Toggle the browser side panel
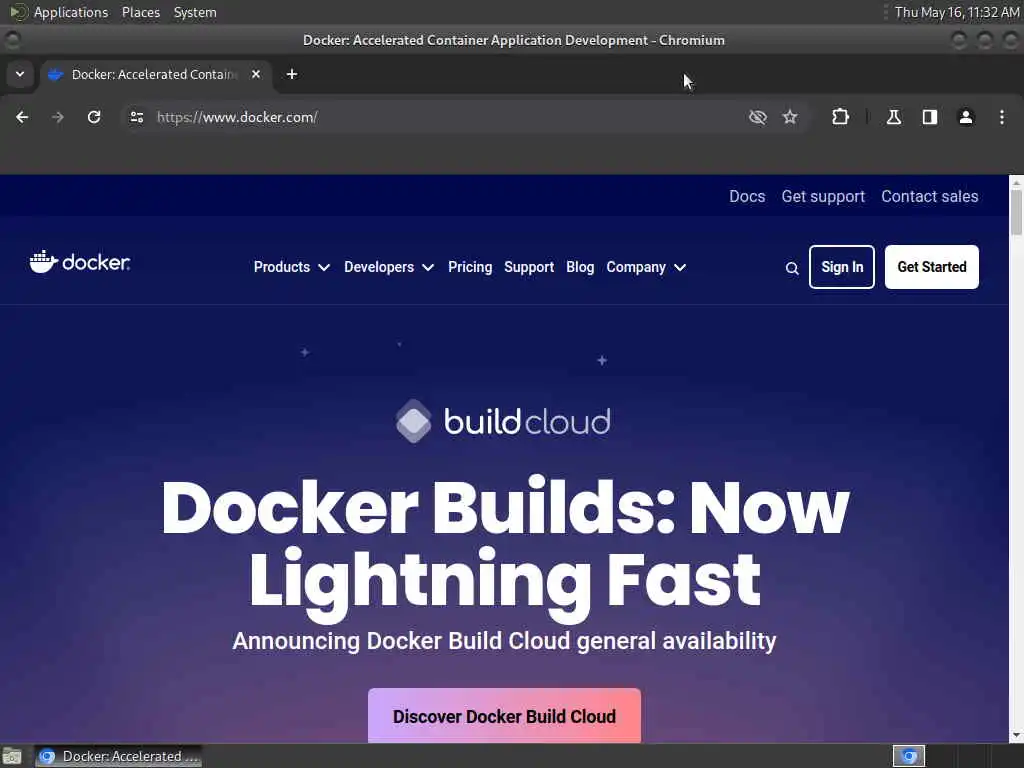1024x768 pixels. tap(930, 117)
